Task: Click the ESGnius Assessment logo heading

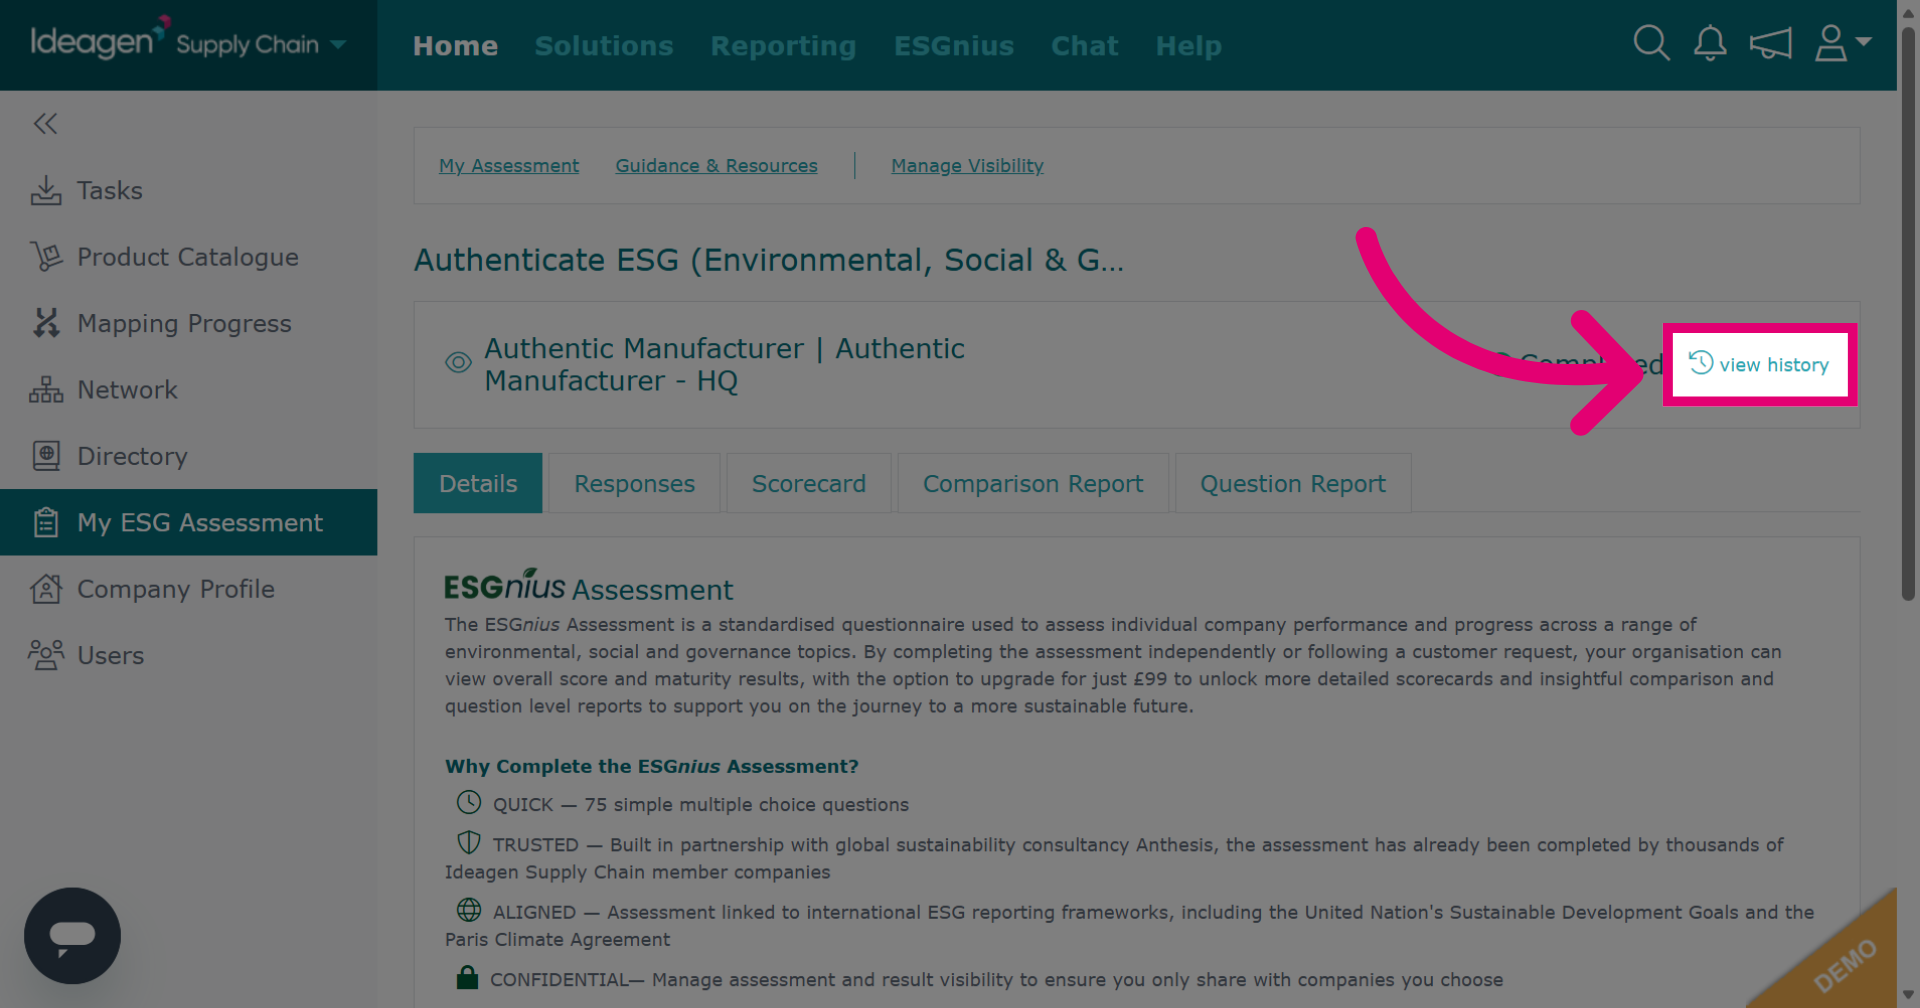Action: tap(589, 587)
